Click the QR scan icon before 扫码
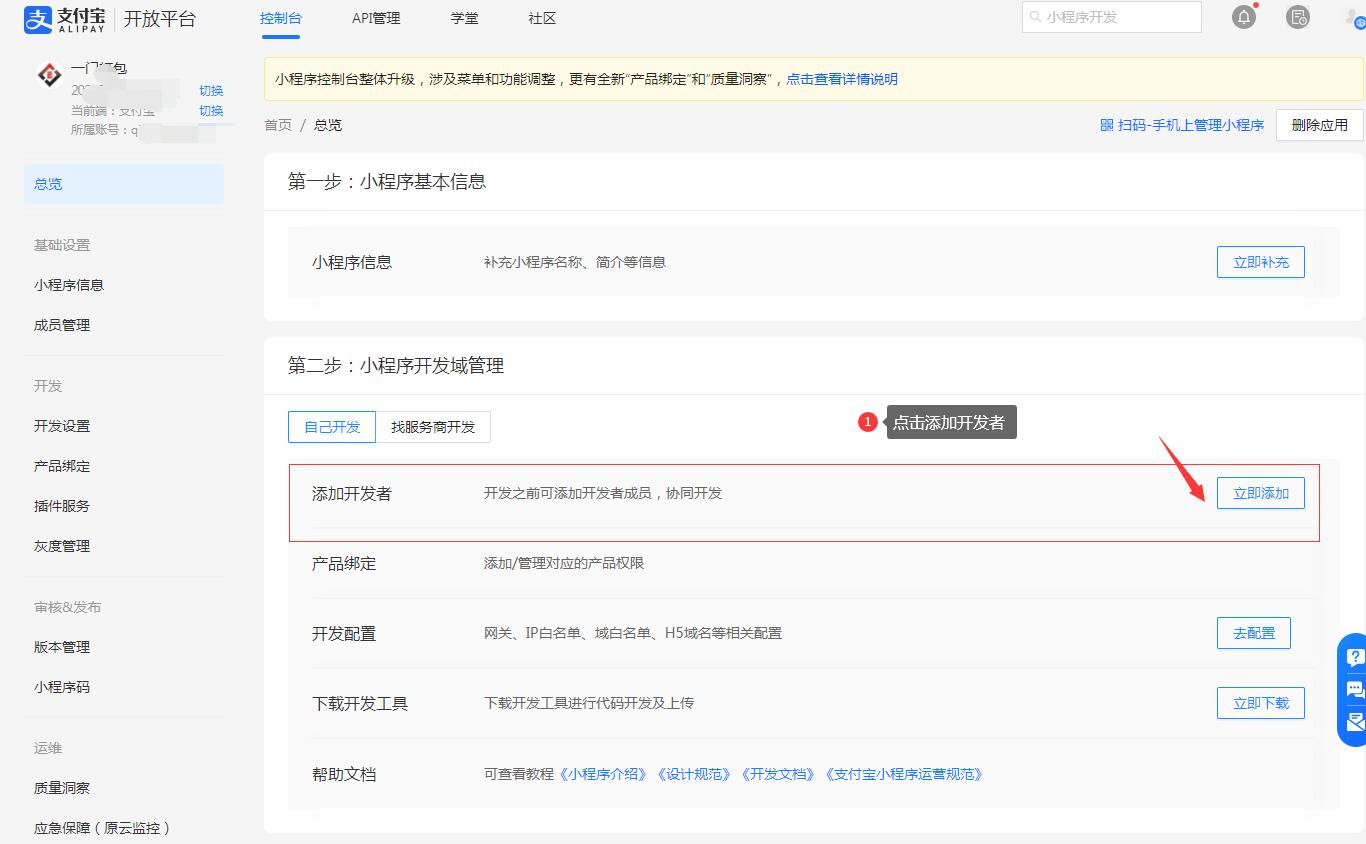Viewport: 1366px width, 844px height. pyautogui.click(x=1106, y=125)
